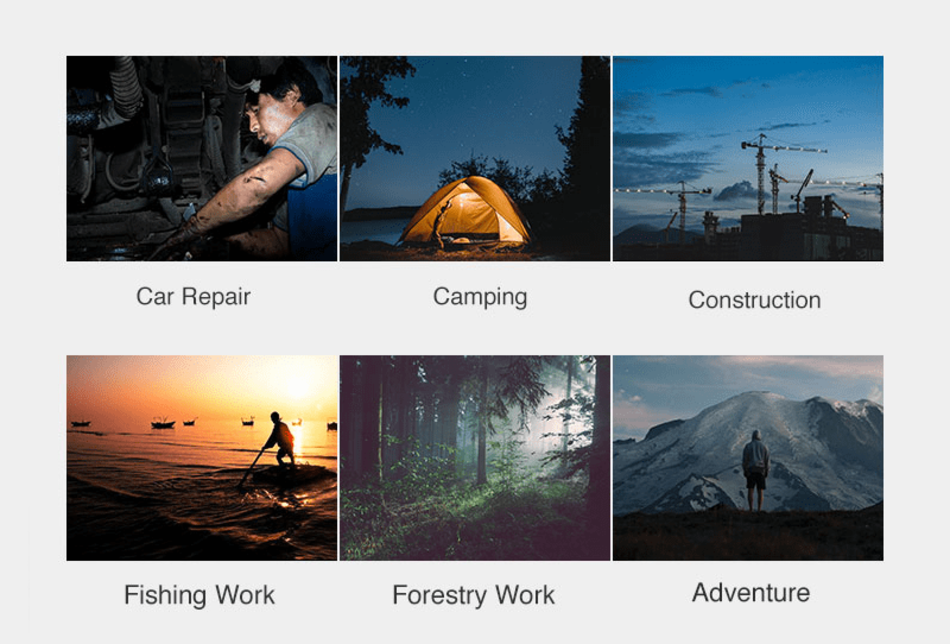Click the boats on the sunset horizon
Viewport: 950px width, 644px height.
200,421
